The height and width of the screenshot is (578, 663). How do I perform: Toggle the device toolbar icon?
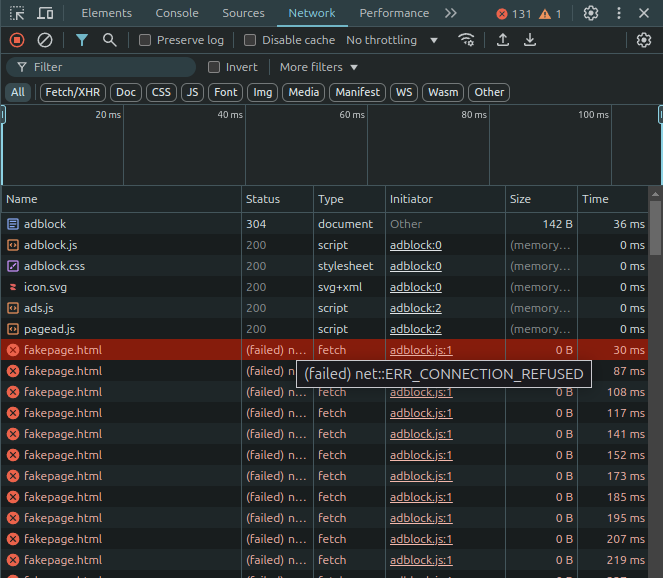(x=45, y=14)
